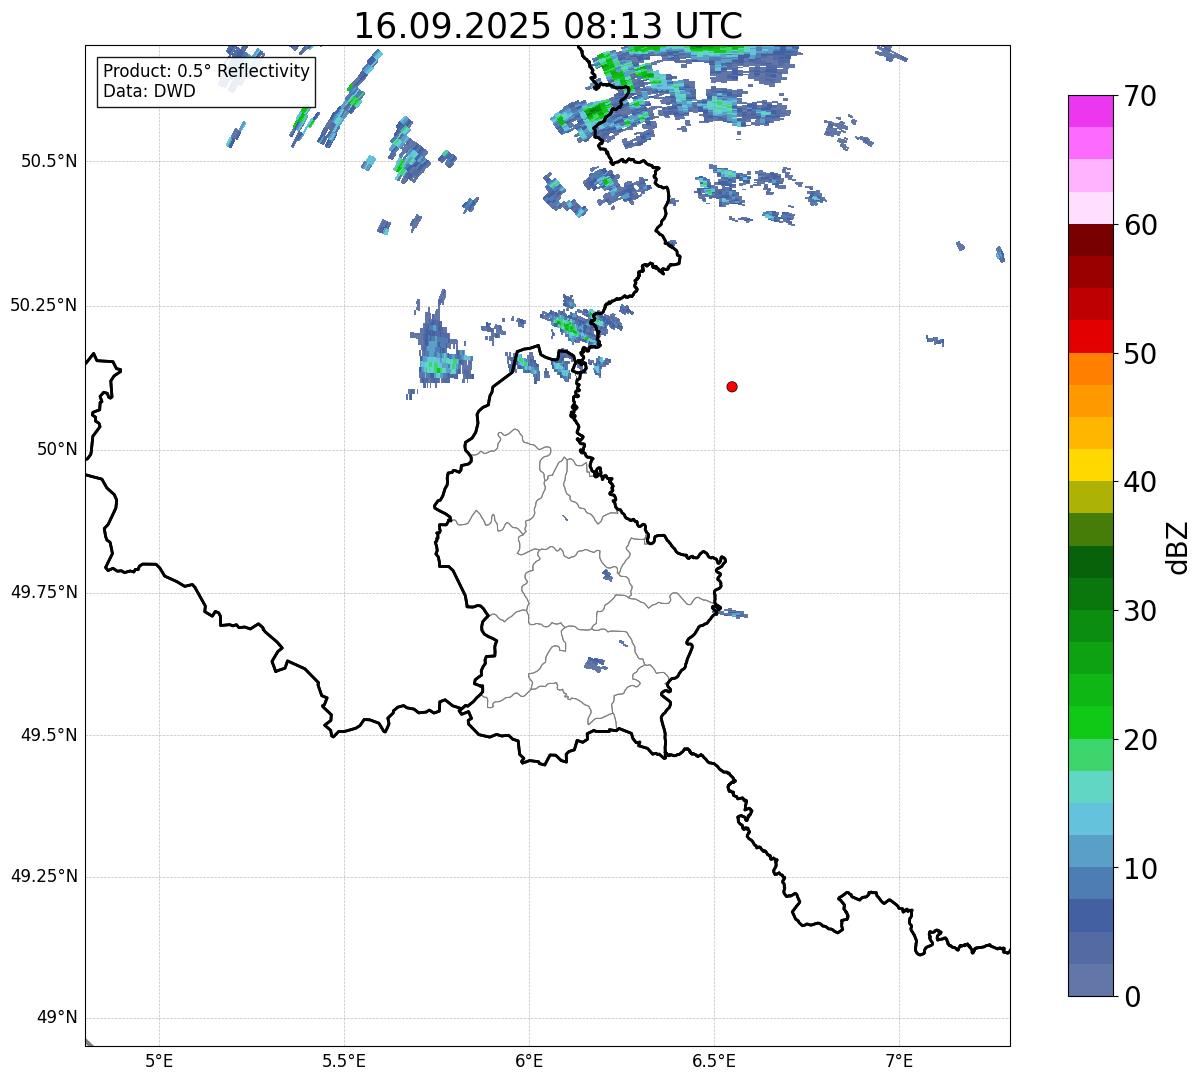This screenshot has height=1081, width=1202.
Task: Click the small radar echo in southern Luxembourg
Action: (595, 664)
